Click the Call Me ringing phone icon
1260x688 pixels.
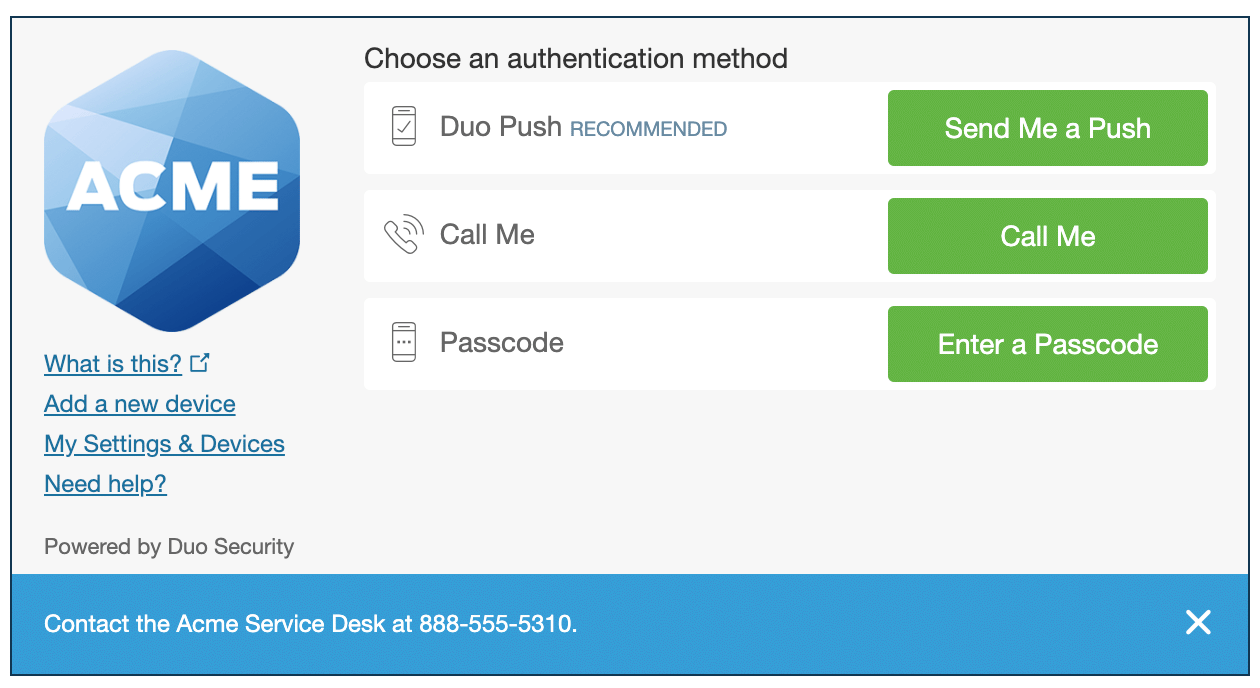point(403,235)
